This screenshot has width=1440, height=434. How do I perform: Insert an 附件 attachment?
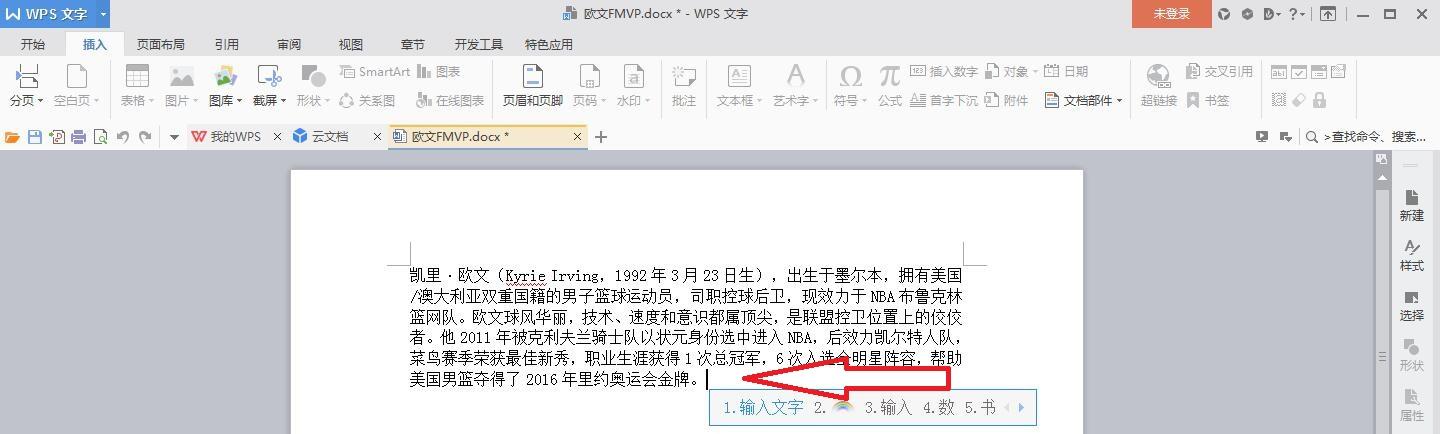(x=1007, y=100)
